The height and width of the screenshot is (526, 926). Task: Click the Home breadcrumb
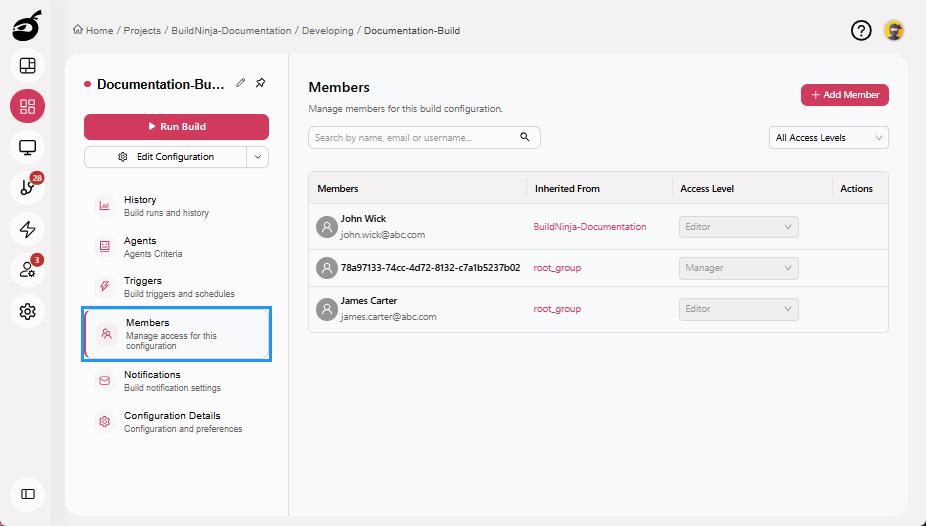coord(93,30)
